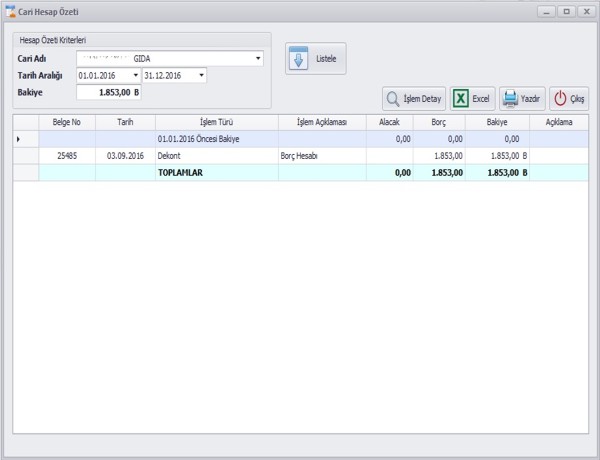Click Borç value 1.853,00 in Dekont row

tap(439, 156)
